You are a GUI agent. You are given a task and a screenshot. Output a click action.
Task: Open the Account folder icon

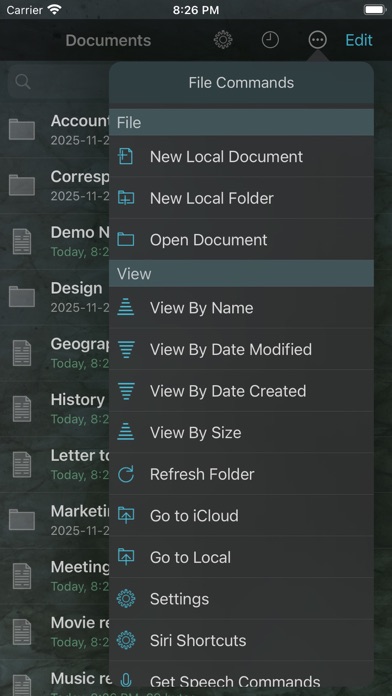click(x=22, y=130)
